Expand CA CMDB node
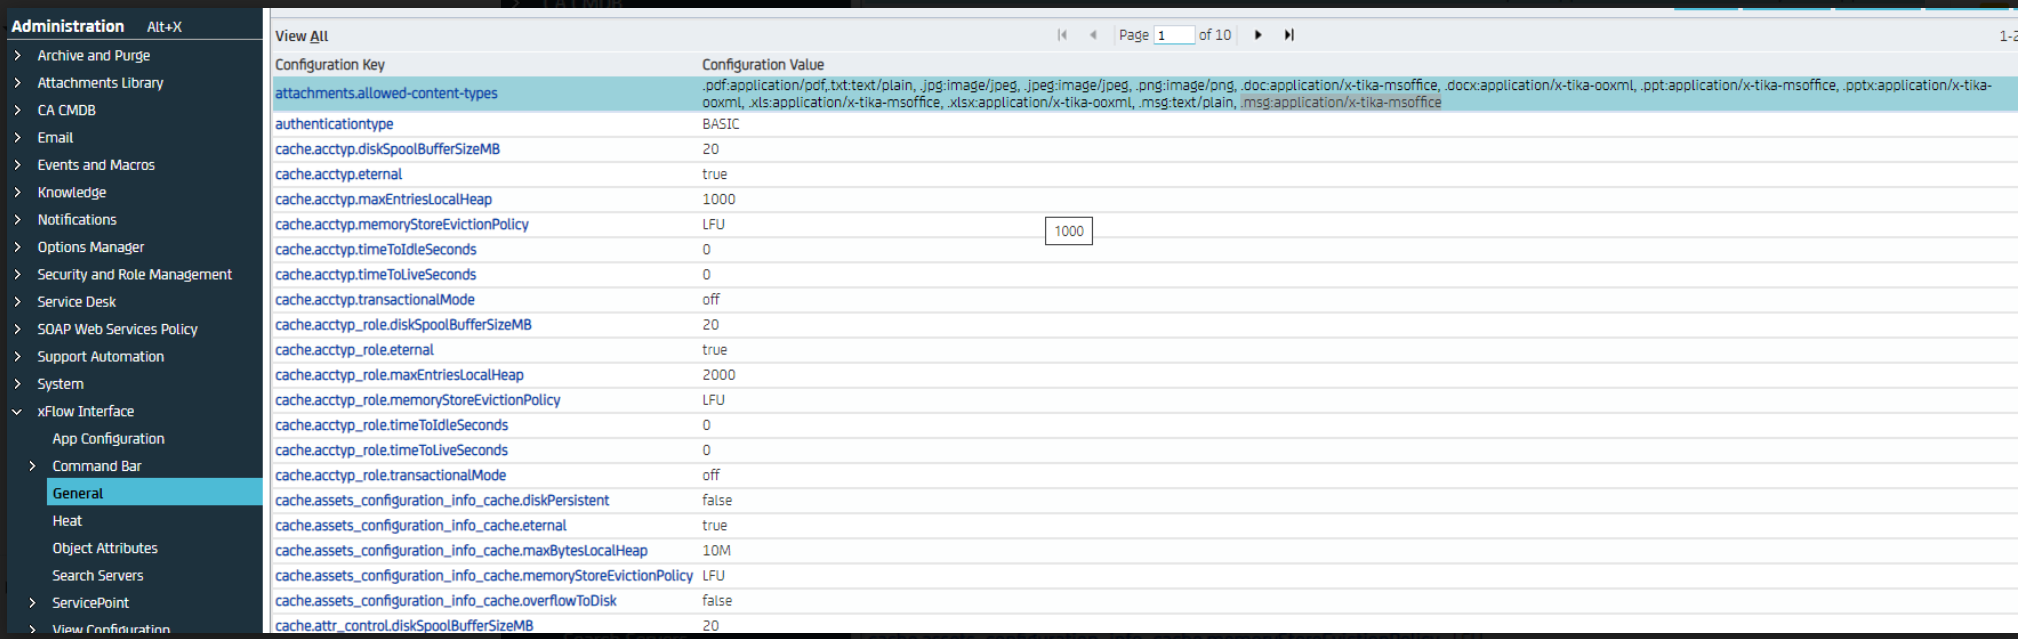 click(17, 110)
